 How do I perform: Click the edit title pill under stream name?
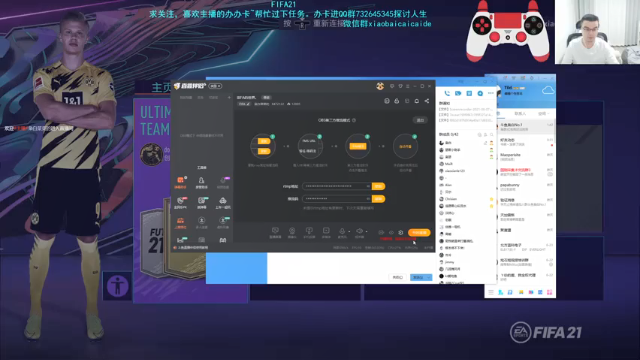[244, 104]
